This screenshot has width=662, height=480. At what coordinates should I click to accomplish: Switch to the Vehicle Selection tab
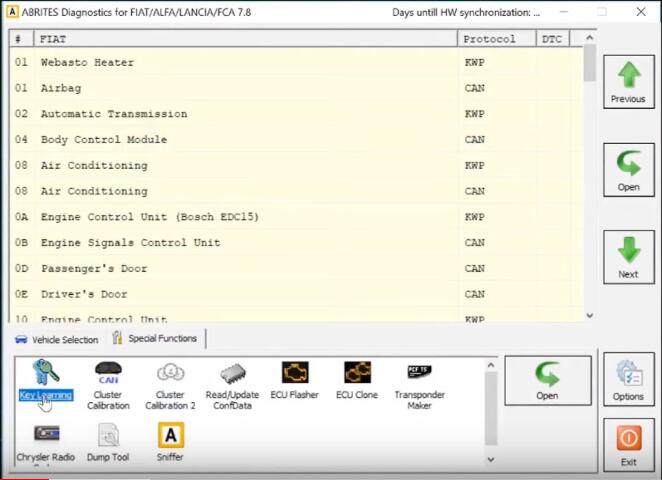(x=57, y=339)
